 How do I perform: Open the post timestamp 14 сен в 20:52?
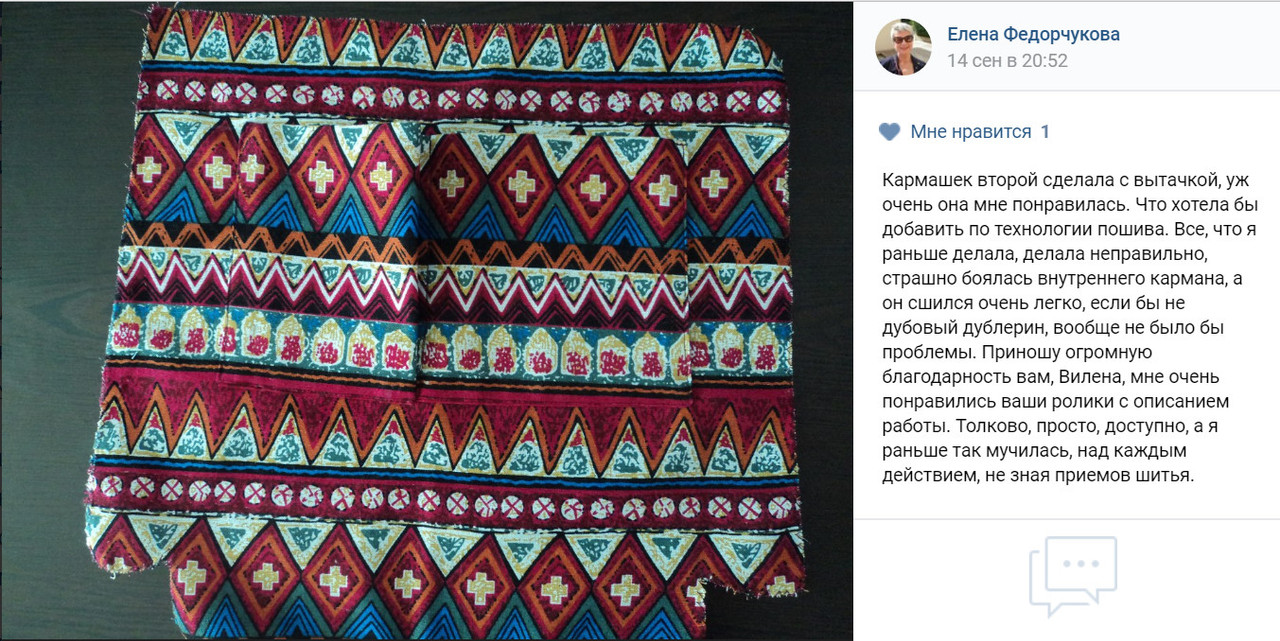pos(1007,61)
